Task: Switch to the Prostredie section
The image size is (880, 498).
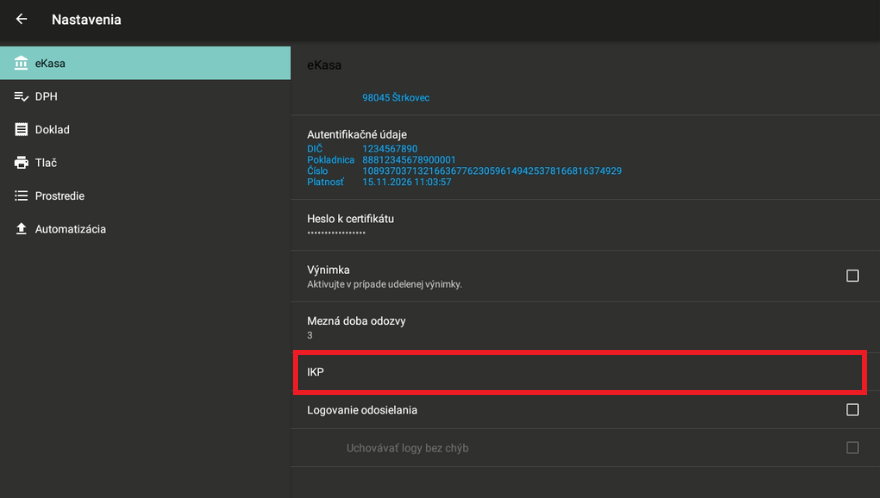Action: click(60, 196)
